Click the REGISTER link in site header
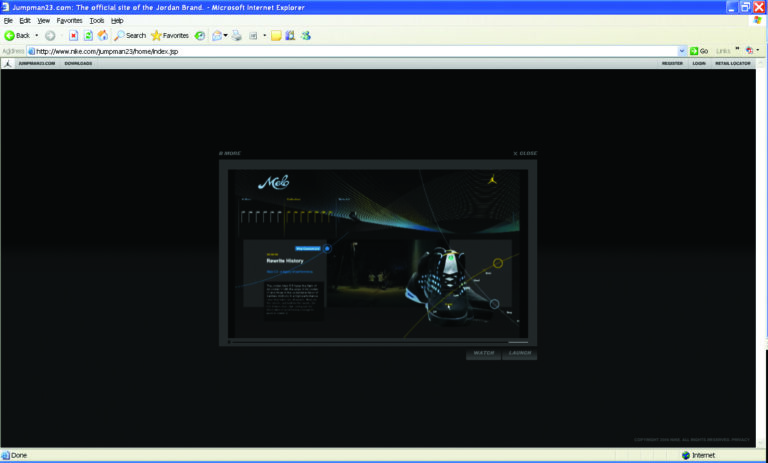This screenshot has width=768, height=463. (672, 63)
